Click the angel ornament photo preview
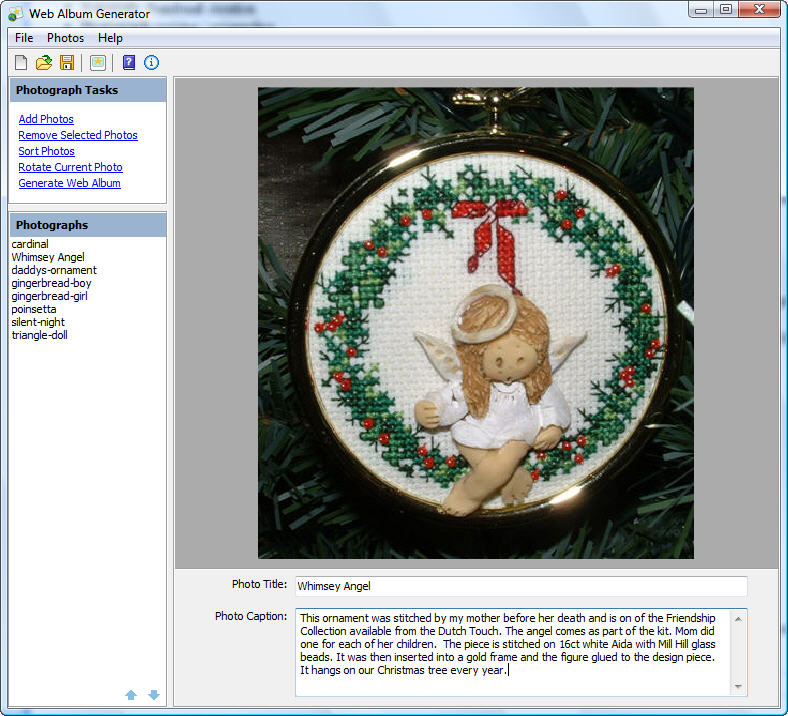This screenshot has height=716, width=788. 476,323
